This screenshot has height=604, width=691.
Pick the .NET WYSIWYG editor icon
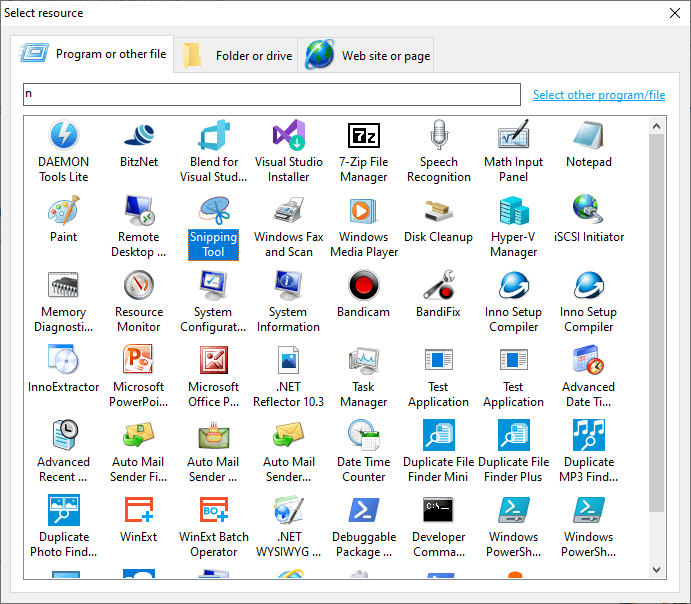[289, 510]
